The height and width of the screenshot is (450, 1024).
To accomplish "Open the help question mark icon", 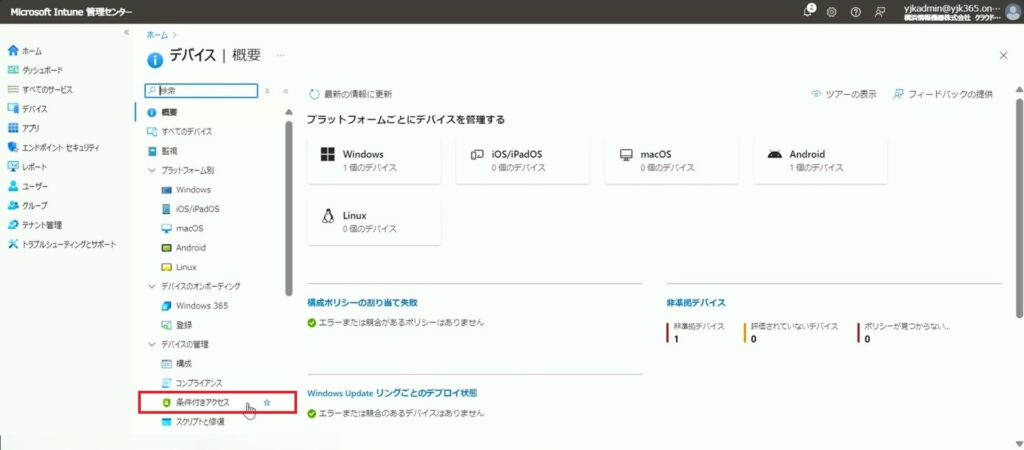I will [856, 12].
